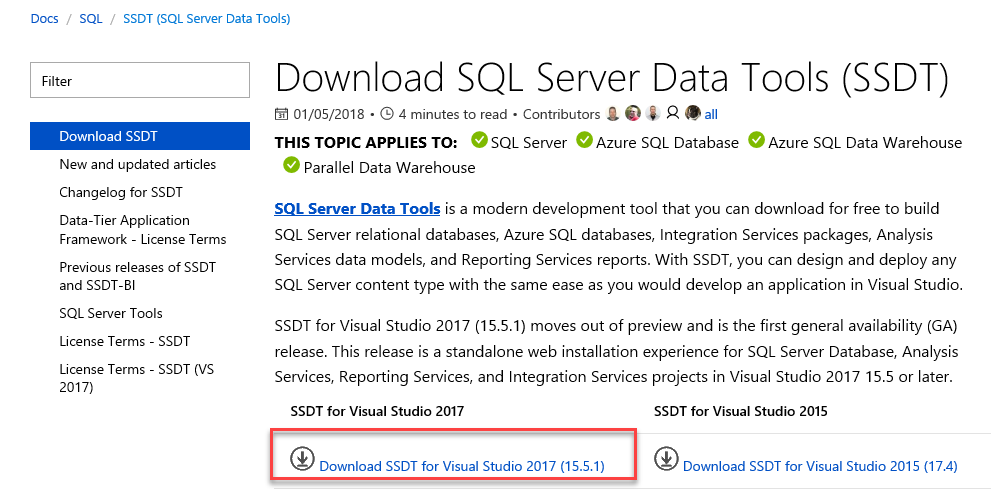
Task: Select Download SSDT in the sidebar
Action: (108, 136)
